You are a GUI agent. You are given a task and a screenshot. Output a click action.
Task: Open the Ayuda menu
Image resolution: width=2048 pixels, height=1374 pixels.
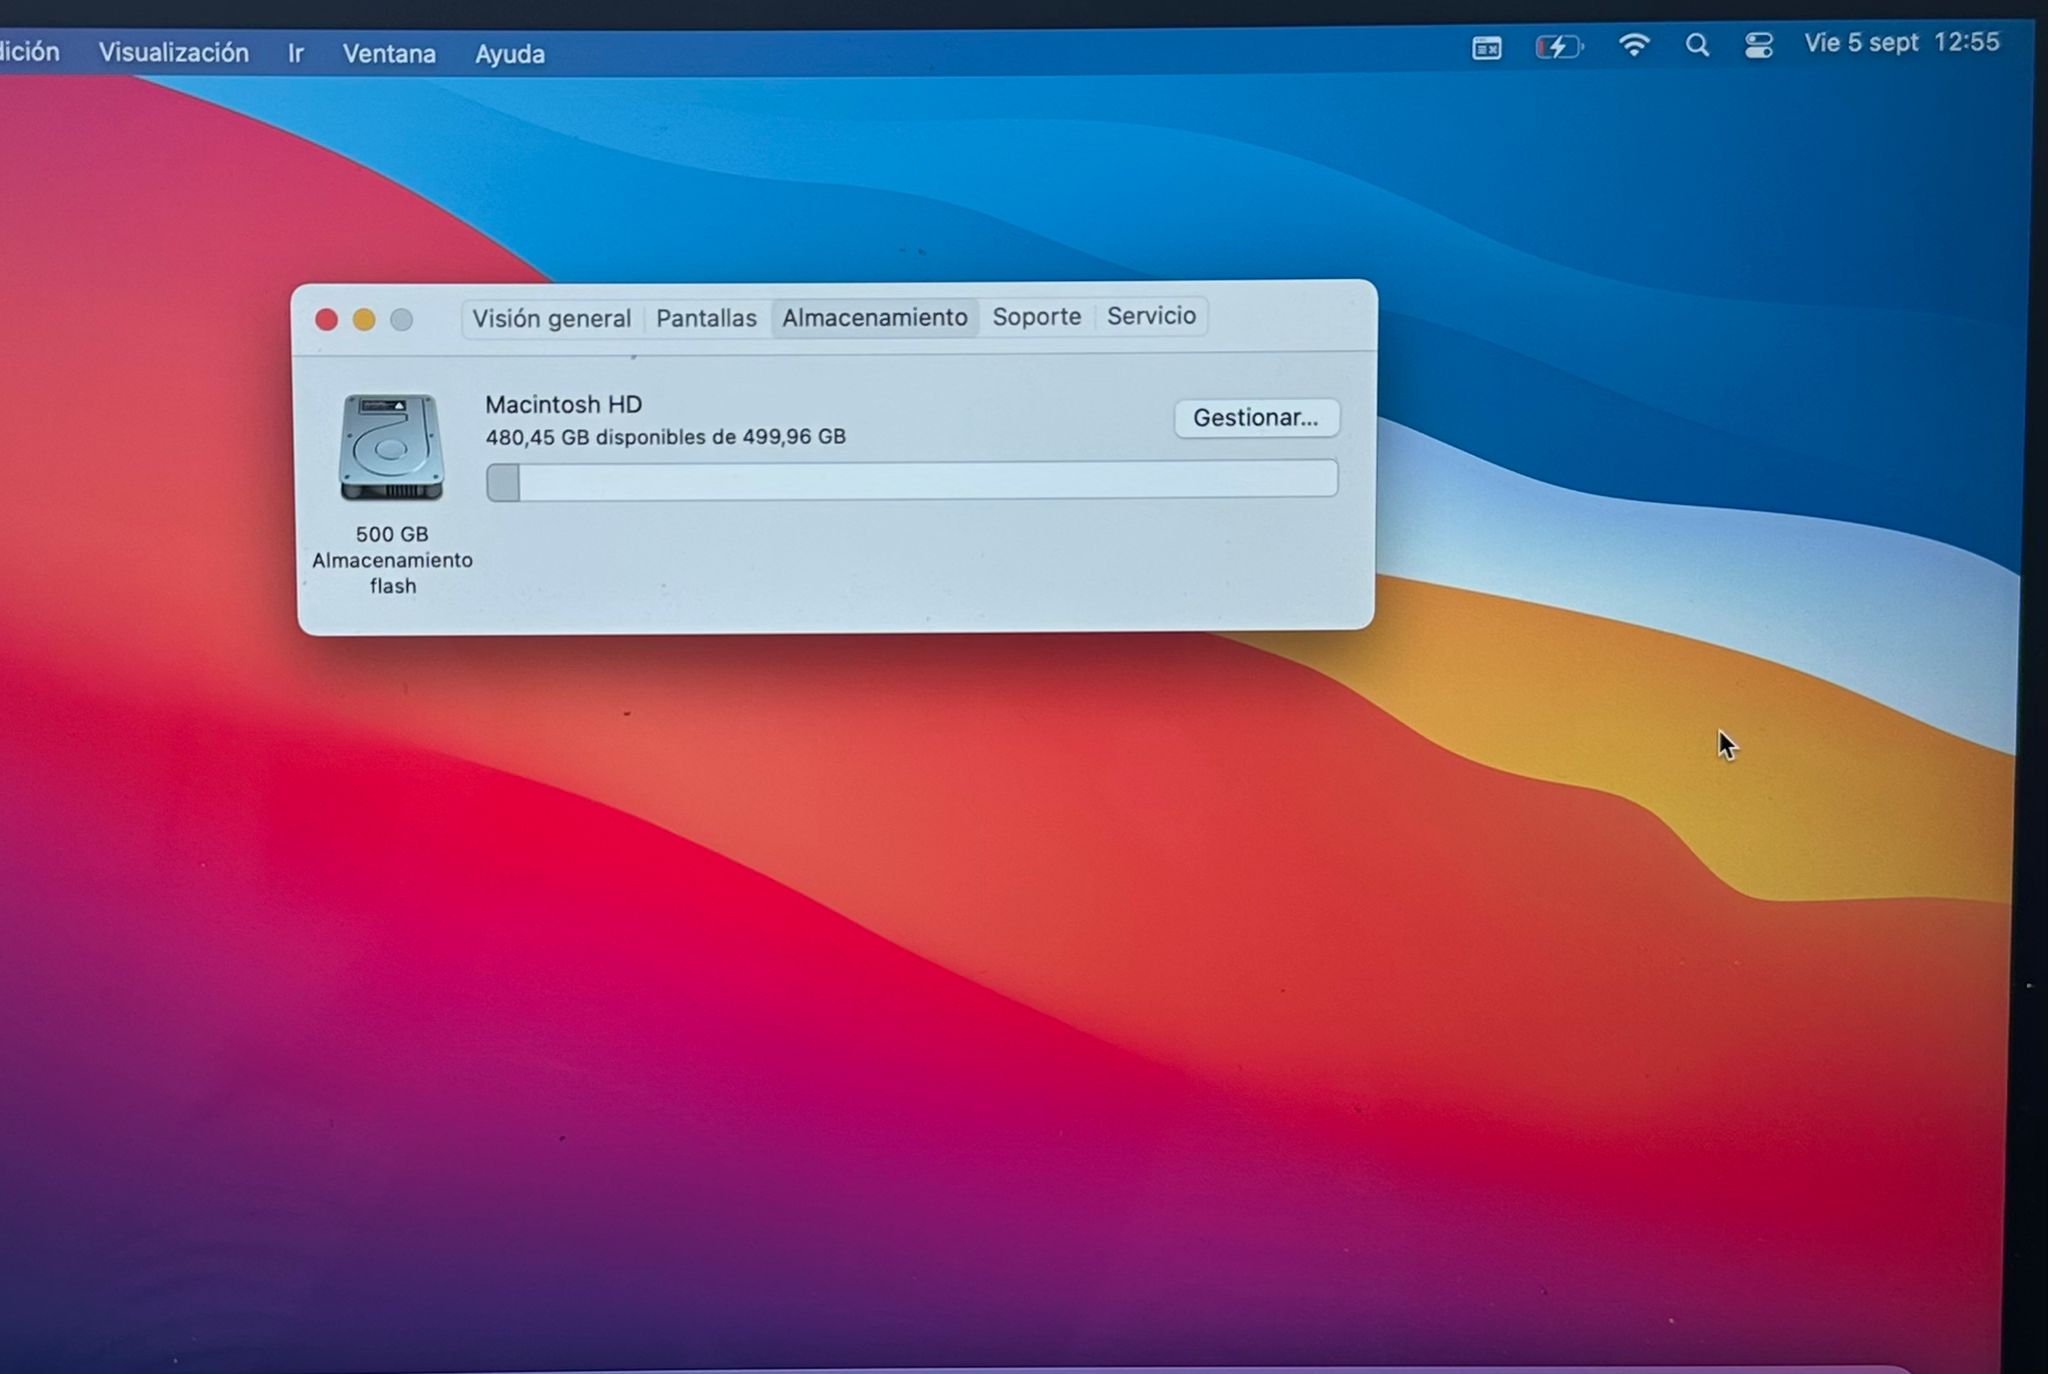click(x=509, y=54)
